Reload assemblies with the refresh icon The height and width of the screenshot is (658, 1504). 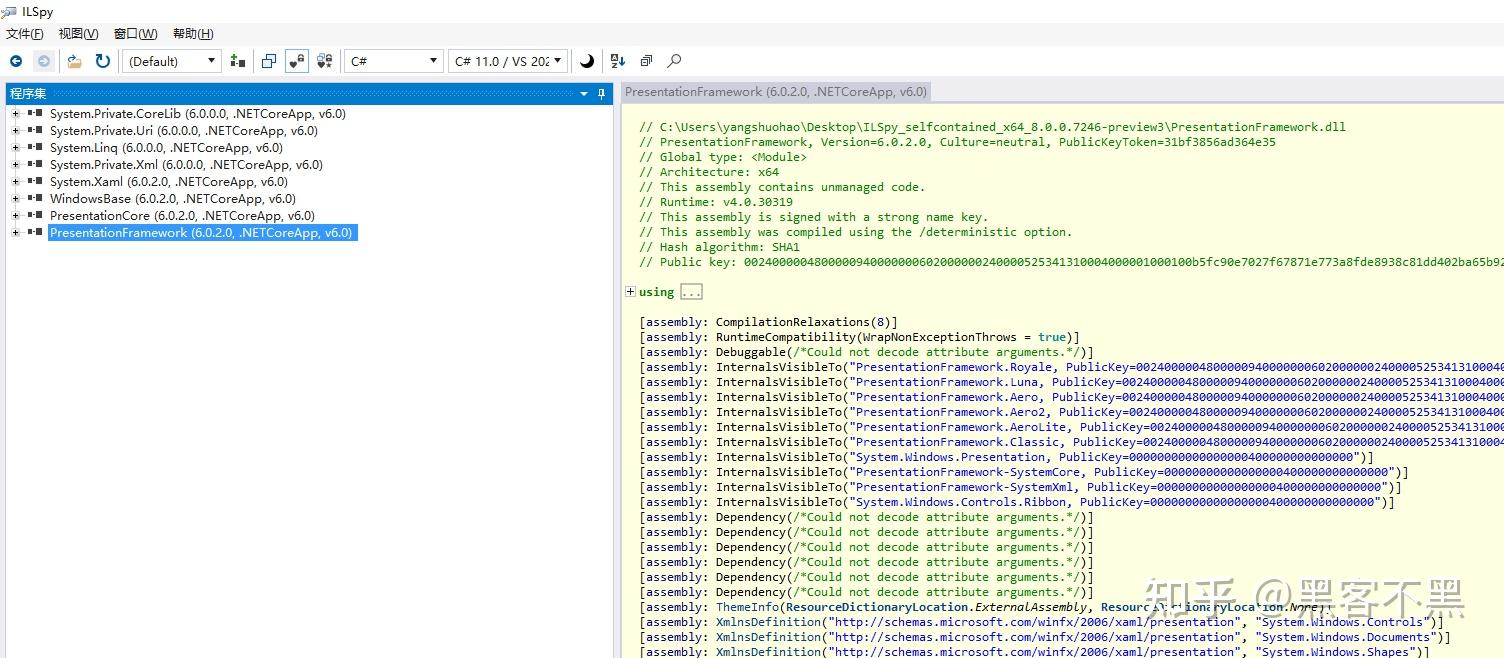pos(102,61)
